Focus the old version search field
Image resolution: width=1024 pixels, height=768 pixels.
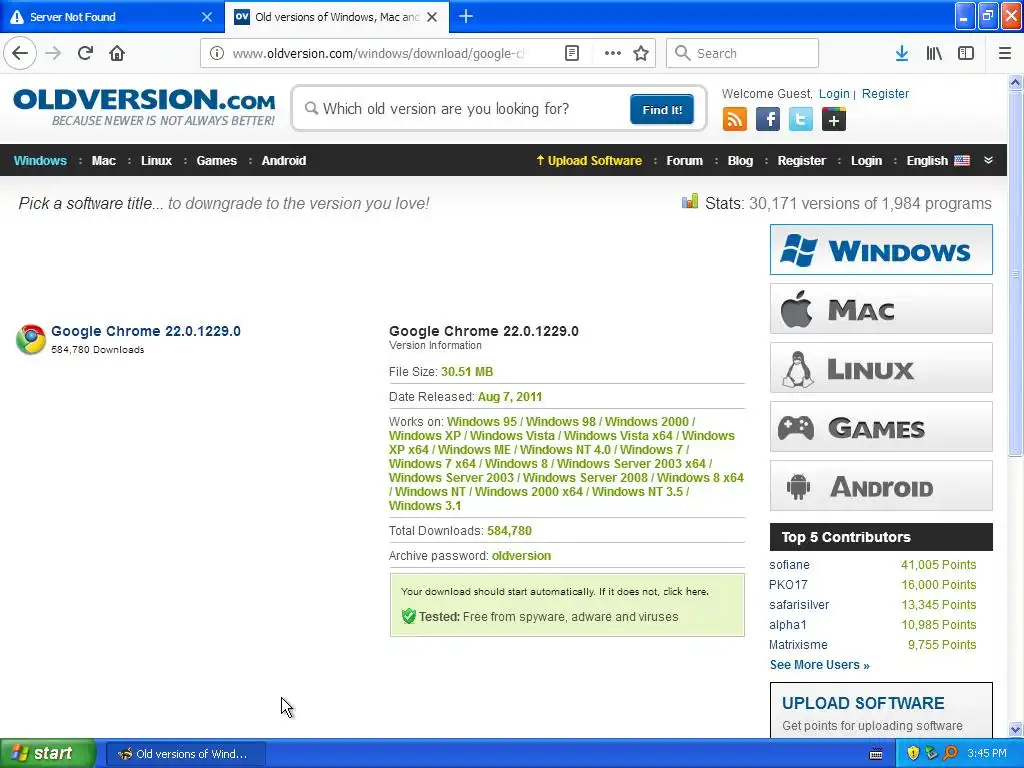(464, 108)
